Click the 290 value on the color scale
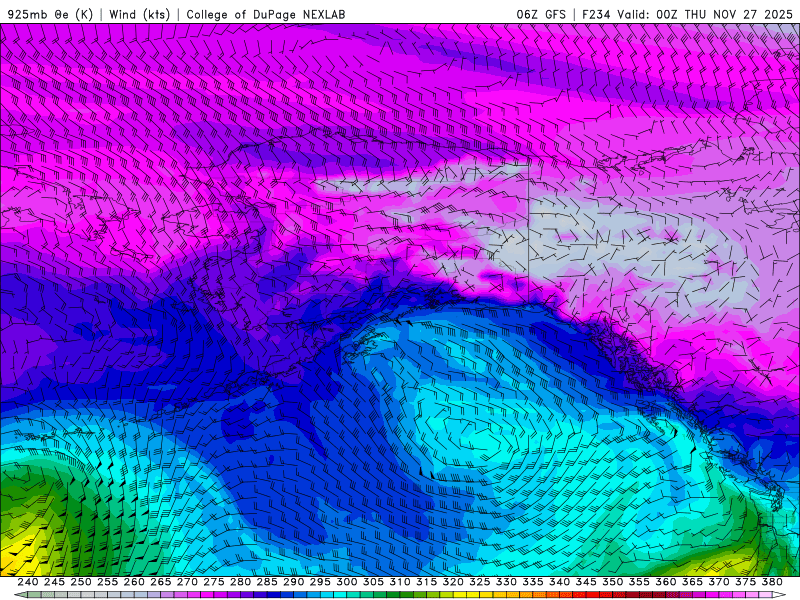Screen dimensions: 800x600 tap(293, 582)
